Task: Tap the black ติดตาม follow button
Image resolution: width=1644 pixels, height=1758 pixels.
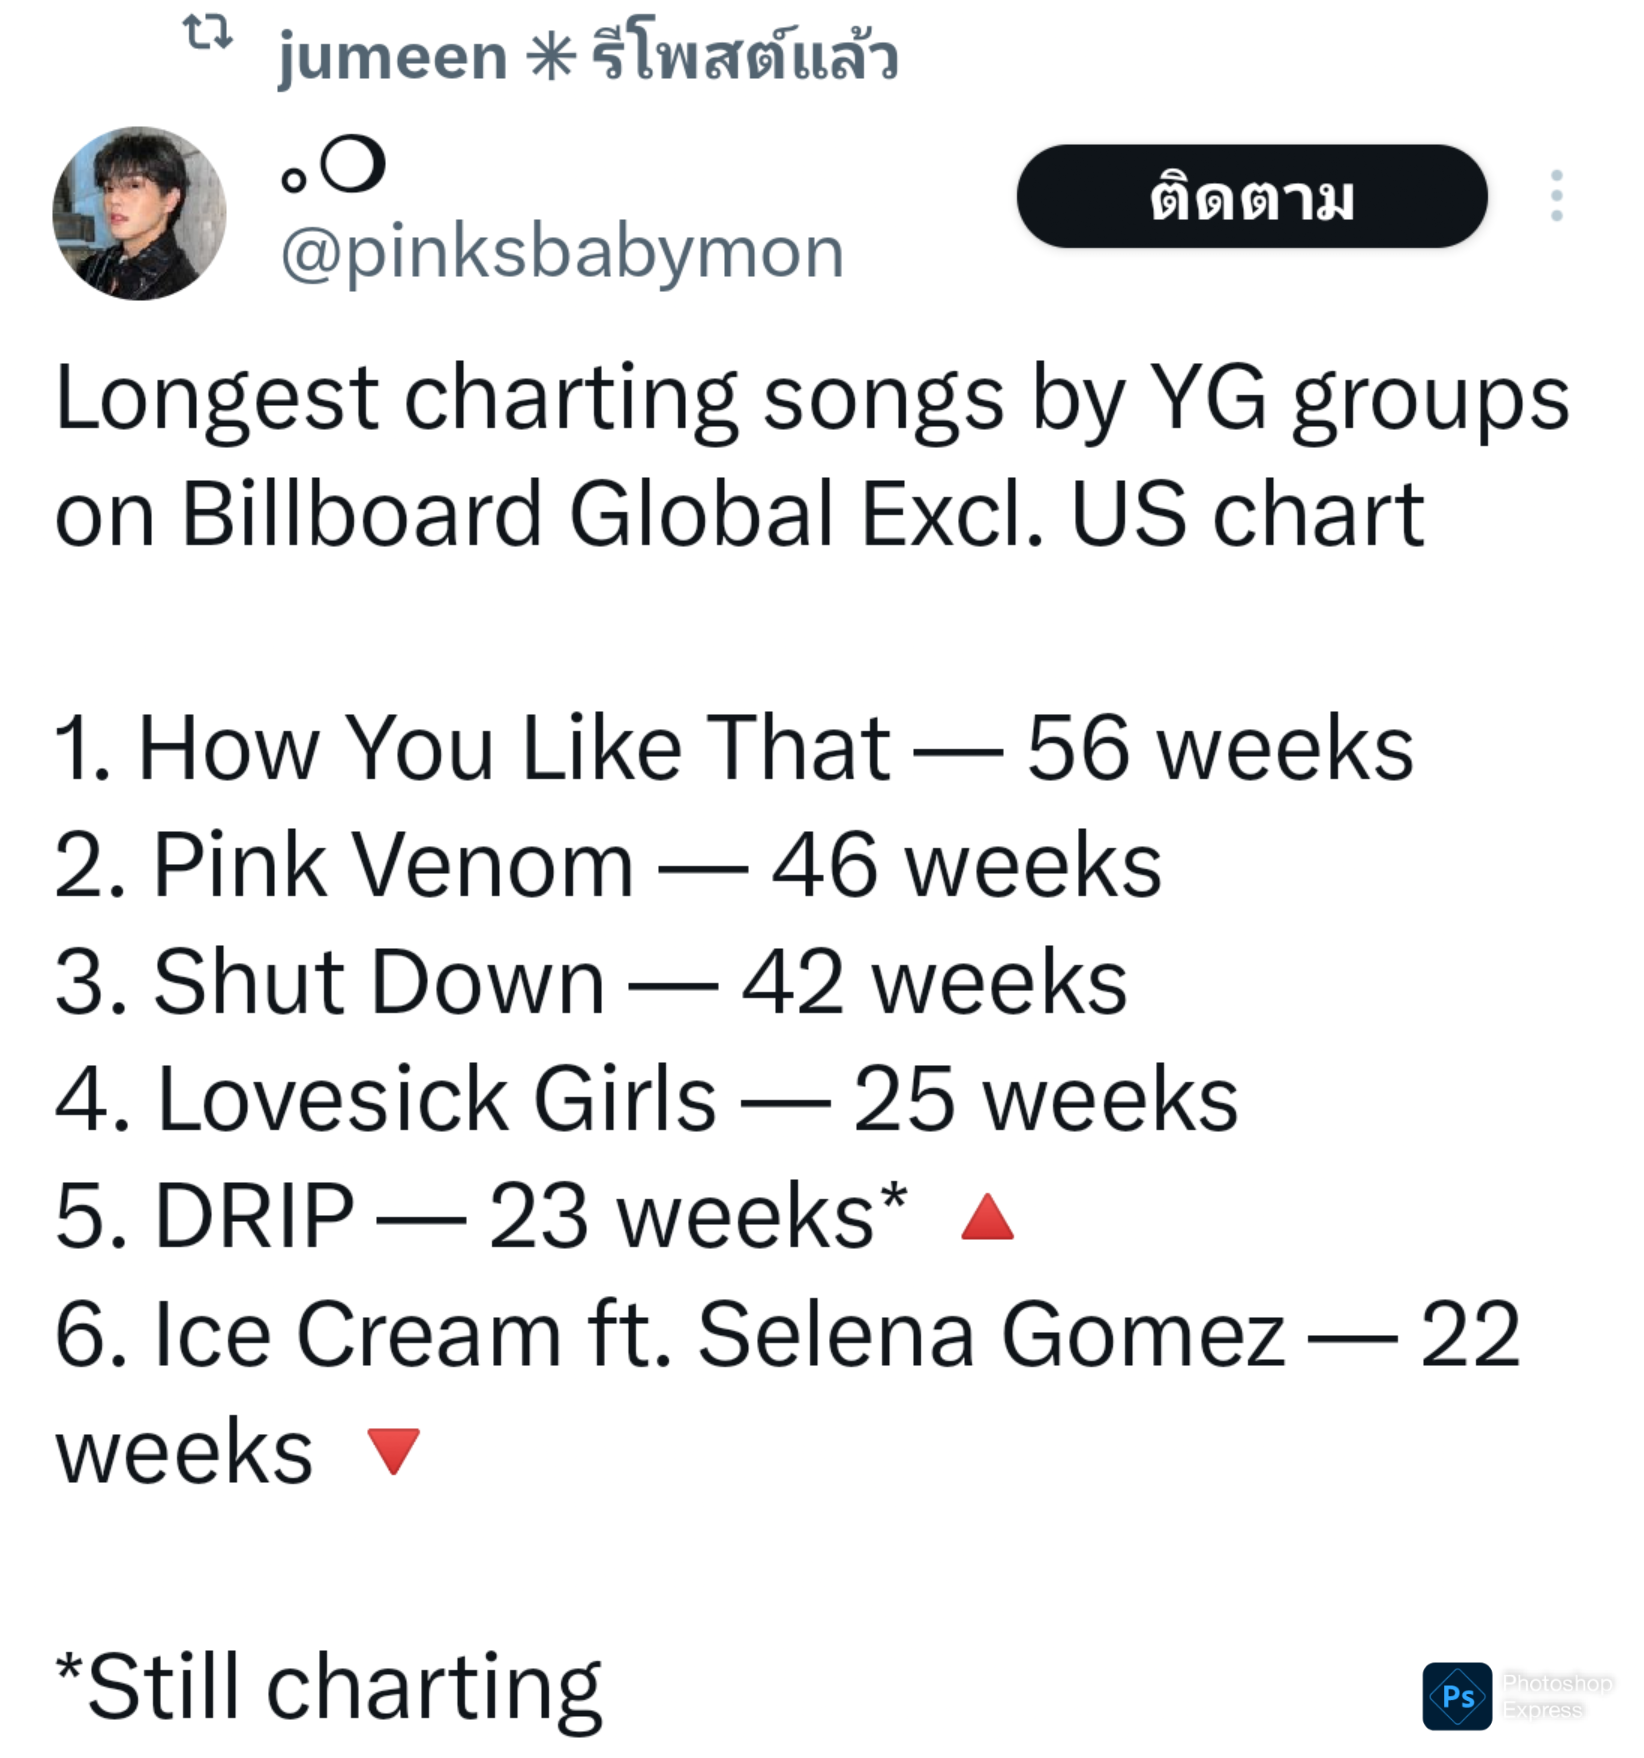Action: point(1252,196)
